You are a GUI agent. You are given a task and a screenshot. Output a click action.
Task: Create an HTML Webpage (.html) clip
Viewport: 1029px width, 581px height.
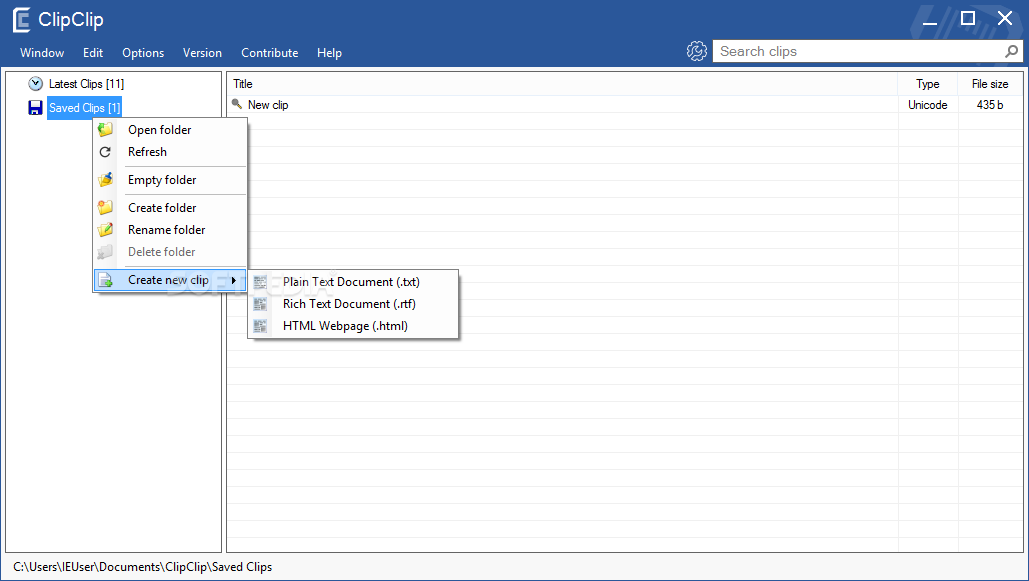[353, 326]
